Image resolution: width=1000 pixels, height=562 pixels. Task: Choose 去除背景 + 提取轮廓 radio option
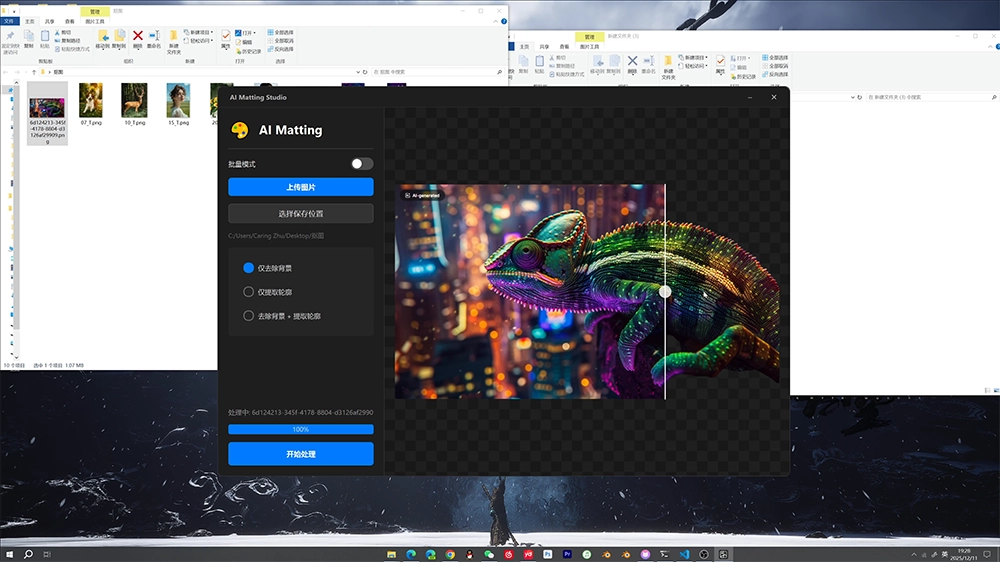[x=249, y=316]
